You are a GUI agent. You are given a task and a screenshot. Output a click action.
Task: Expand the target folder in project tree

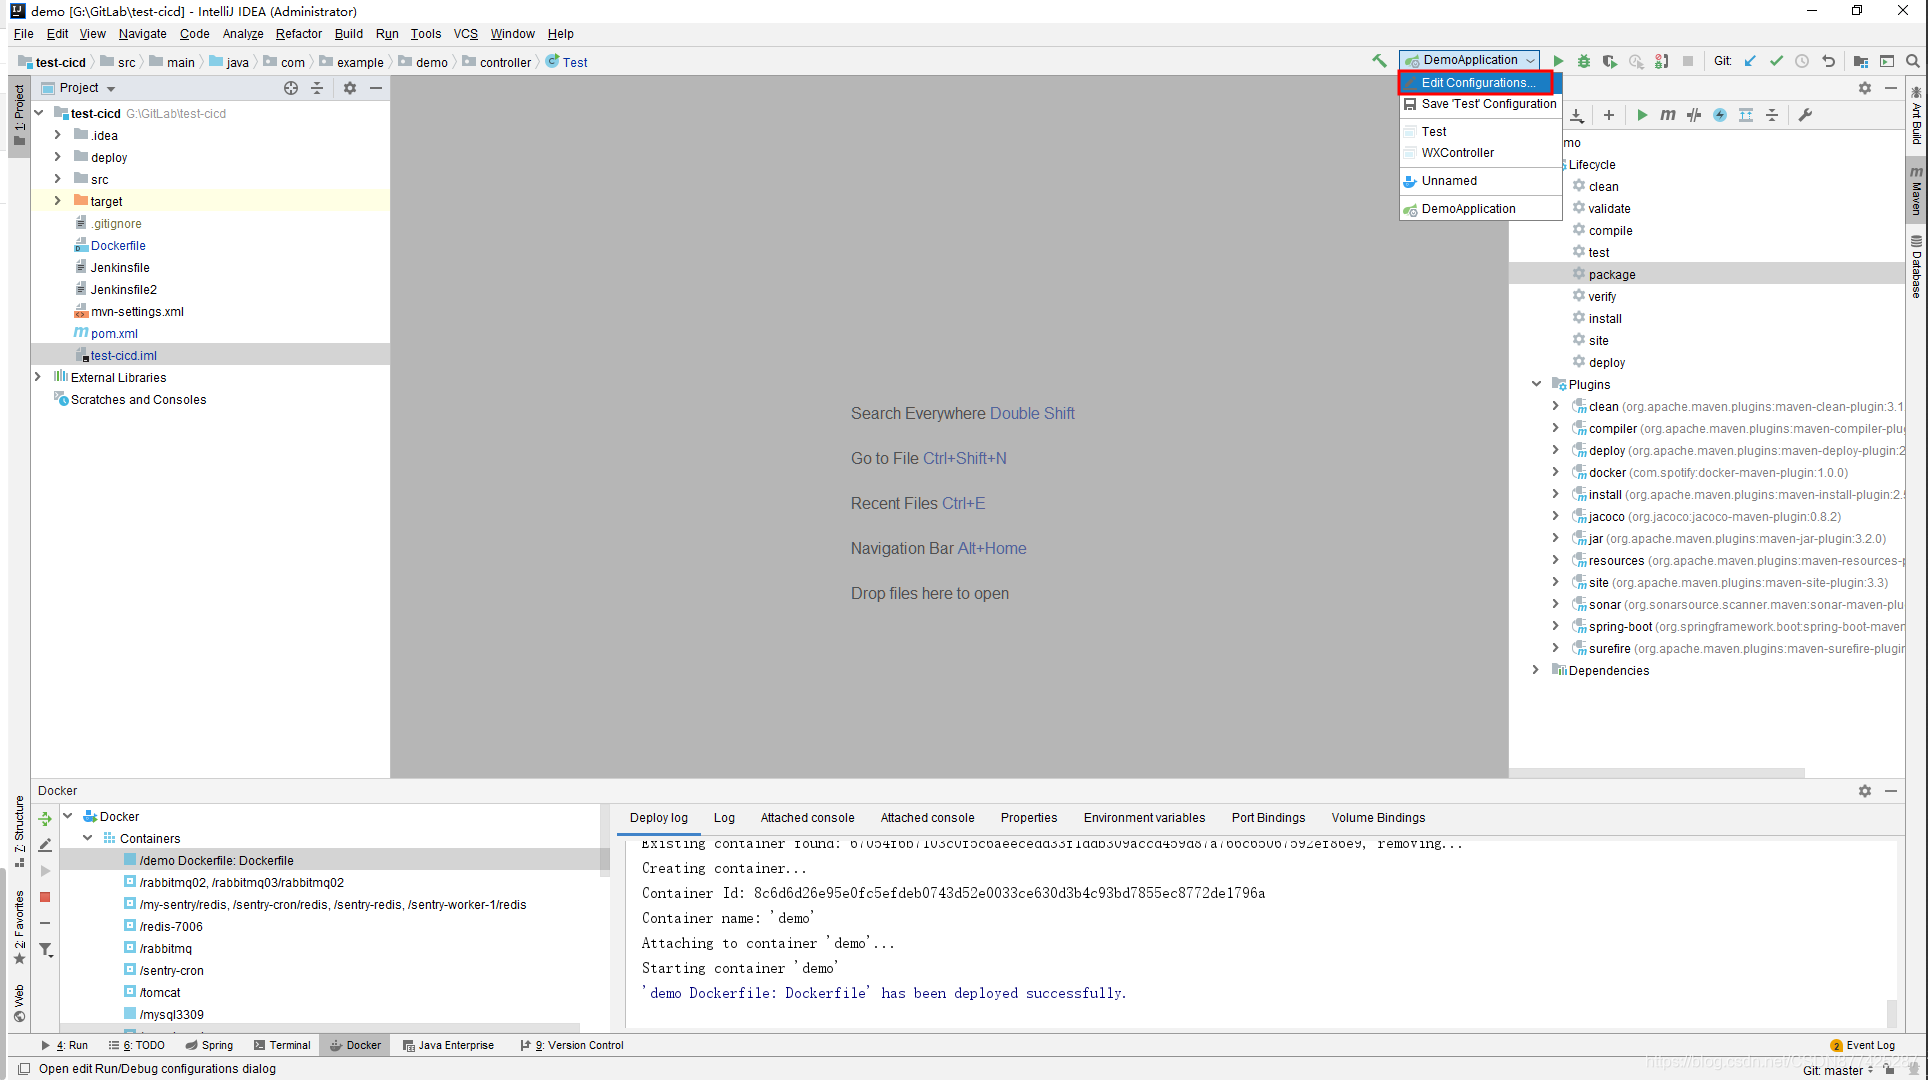coord(57,201)
